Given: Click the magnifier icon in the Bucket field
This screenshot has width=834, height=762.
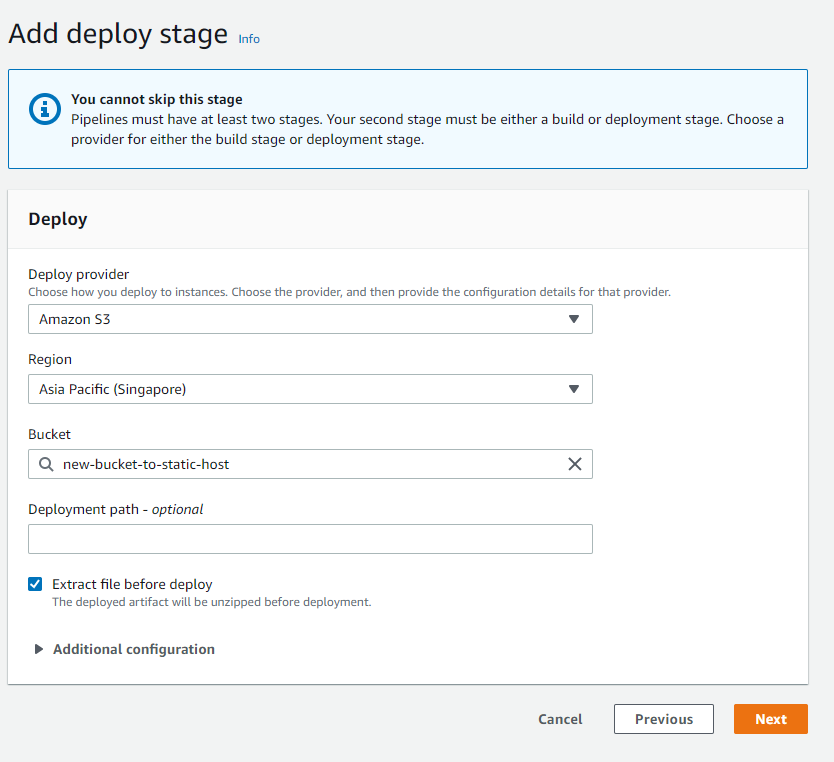Looking at the screenshot, I should 46,464.
